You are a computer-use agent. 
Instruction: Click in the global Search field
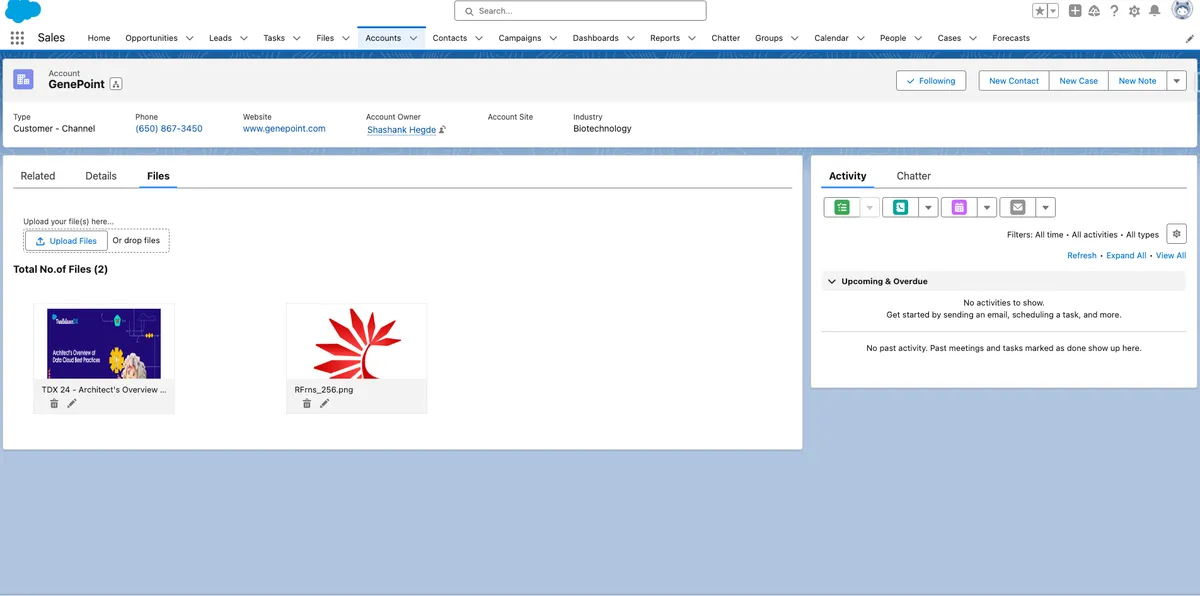point(580,11)
